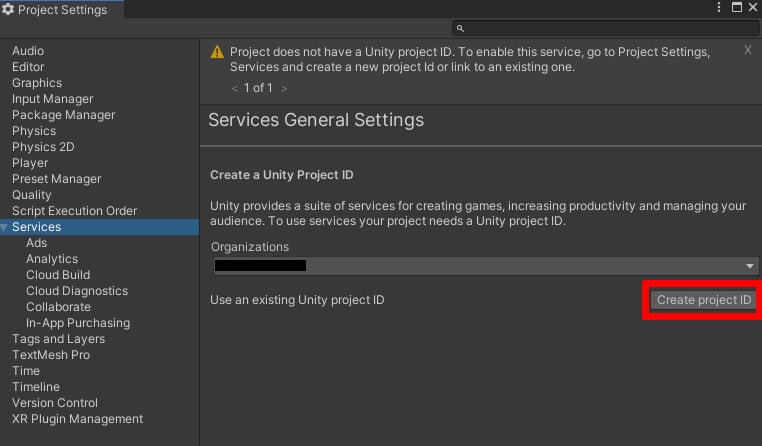Open Player settings
Viewport: 762px width, 446px height.
coord(30,163)
